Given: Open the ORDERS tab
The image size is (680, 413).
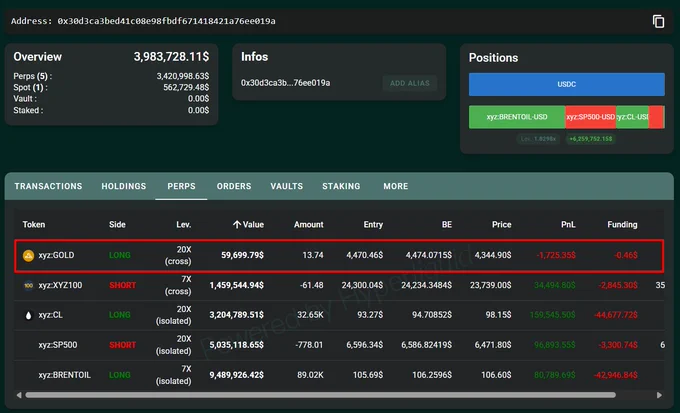Looking at the screenshot, I should point(234,186).
